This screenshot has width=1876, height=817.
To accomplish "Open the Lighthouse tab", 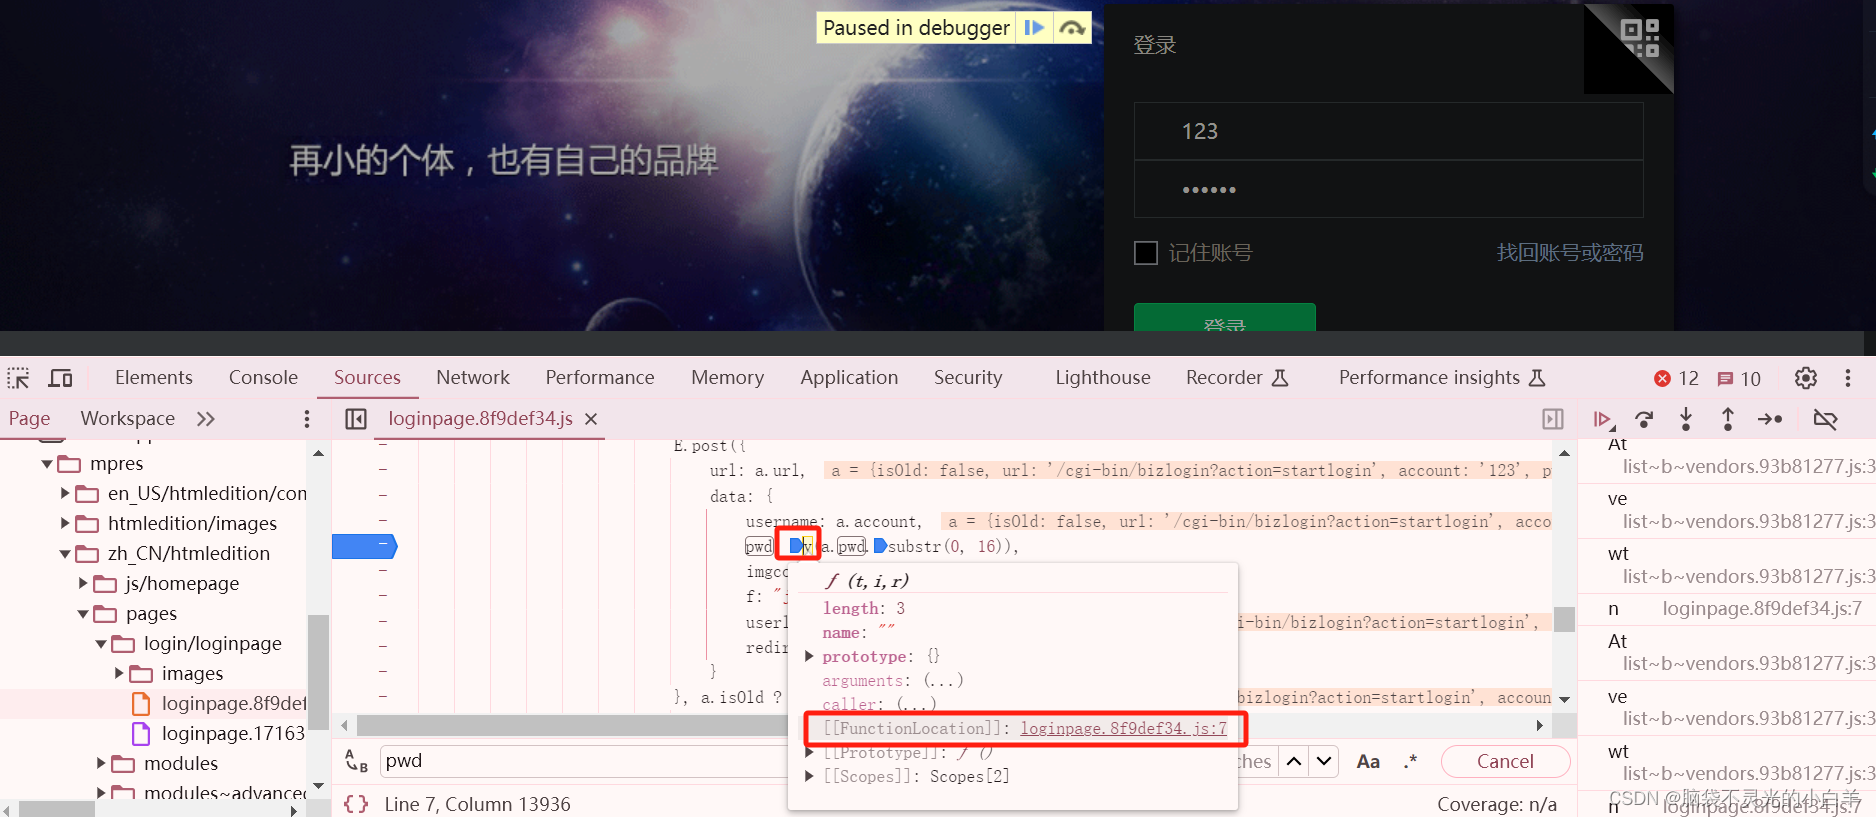I will pyautogui.click(x=1103, y=378).
